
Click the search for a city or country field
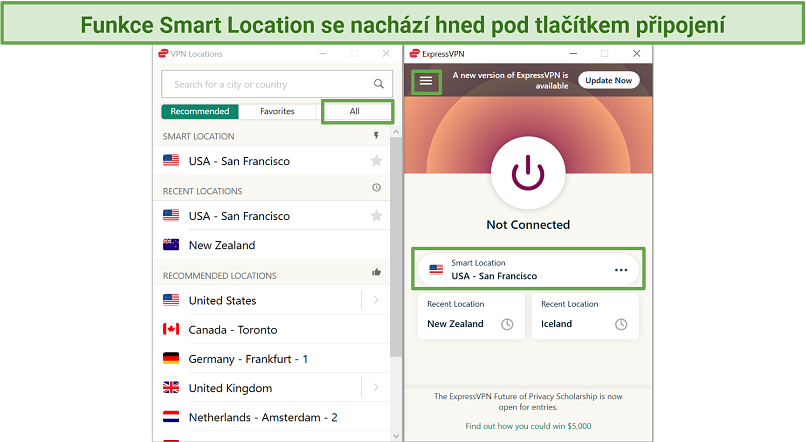[277, 84]
